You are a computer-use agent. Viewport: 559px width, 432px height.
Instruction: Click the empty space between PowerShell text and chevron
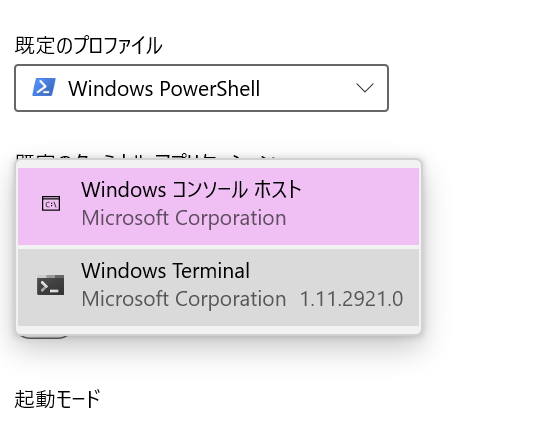click(x=307, y=88)
